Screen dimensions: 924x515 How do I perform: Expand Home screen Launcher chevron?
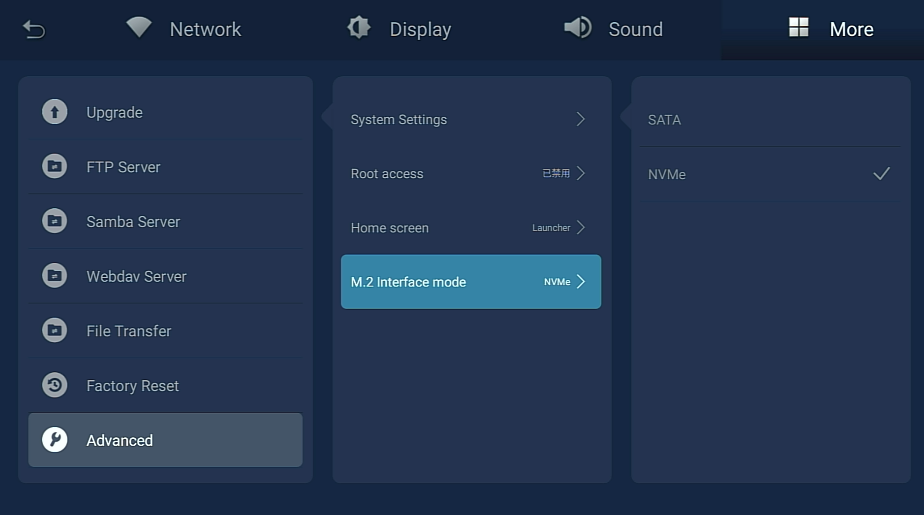[x=580, y=228]
